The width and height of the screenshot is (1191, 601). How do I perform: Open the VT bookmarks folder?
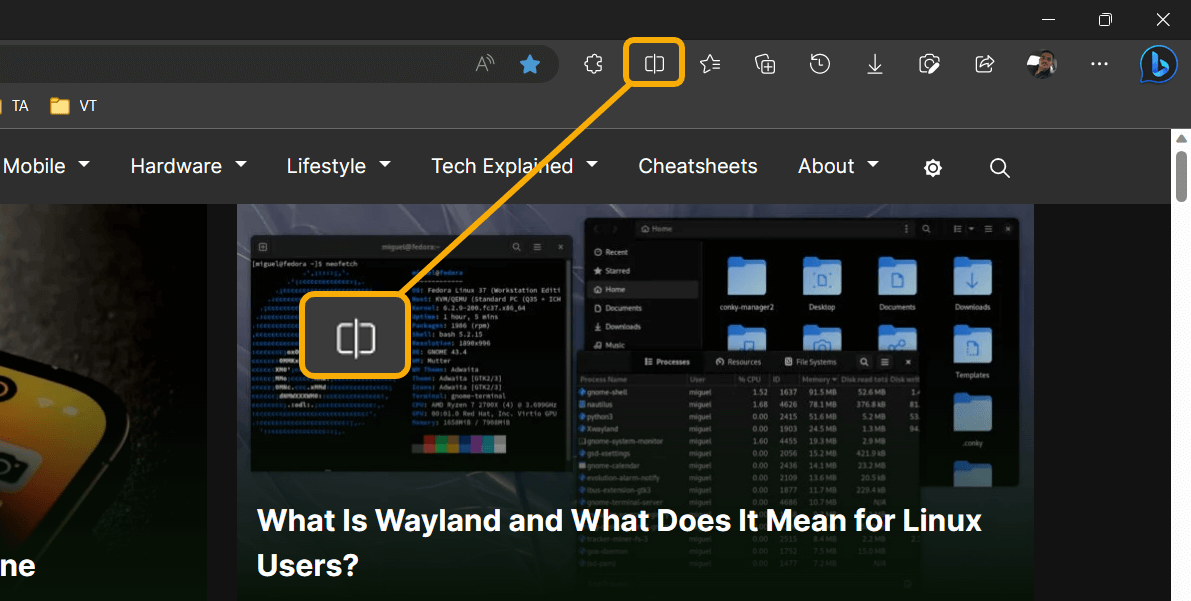point(73,105)
